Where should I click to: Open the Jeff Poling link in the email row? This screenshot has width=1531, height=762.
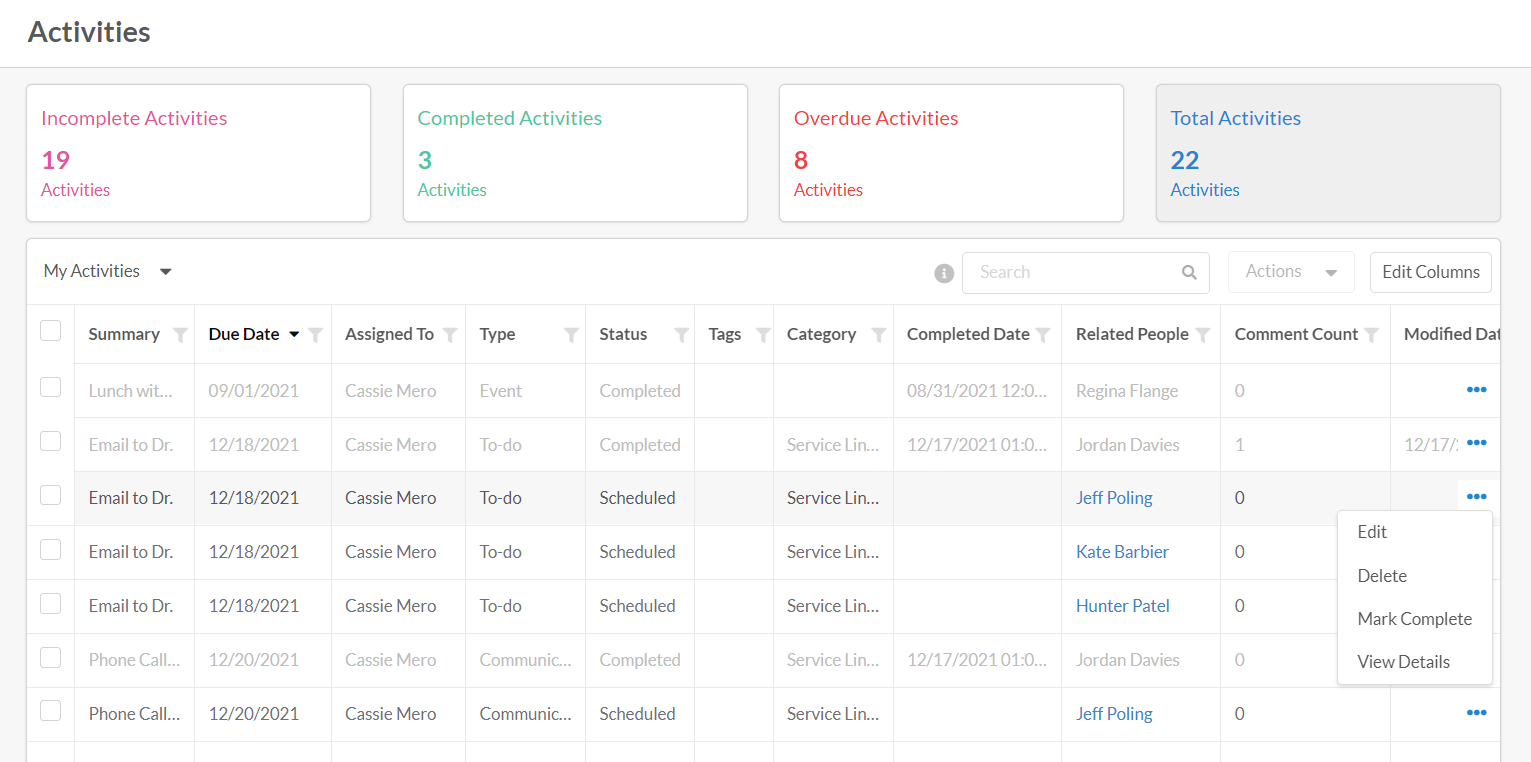pyautogui.click(x=1114, y=498)
